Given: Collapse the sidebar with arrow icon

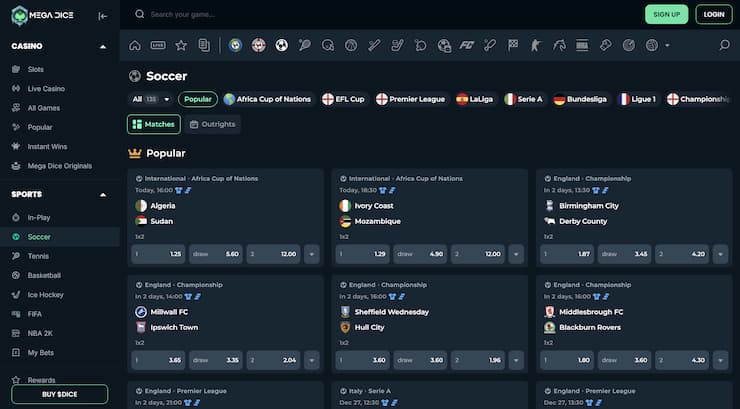Looking at the screenshot, I should pos(104,15).
